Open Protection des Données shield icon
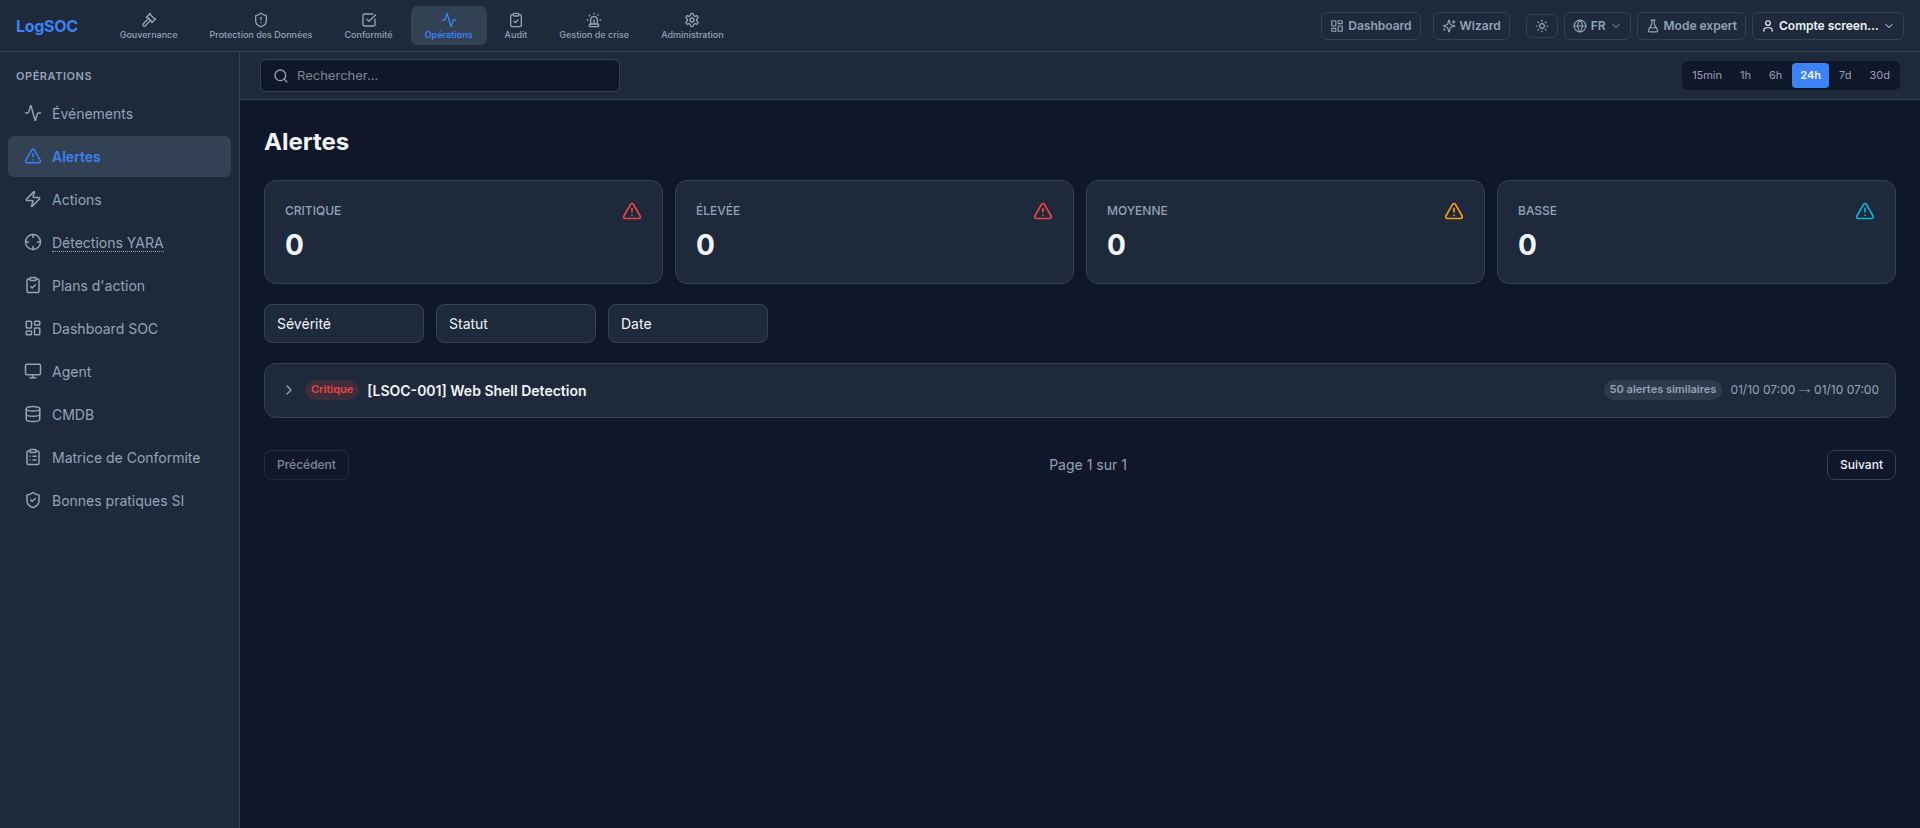Image resolution: width=1920 pixels, height=828 pixels. (x=261, y=20)
